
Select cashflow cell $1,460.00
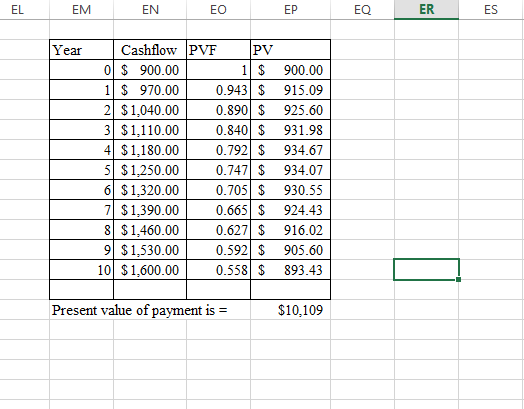150,230
